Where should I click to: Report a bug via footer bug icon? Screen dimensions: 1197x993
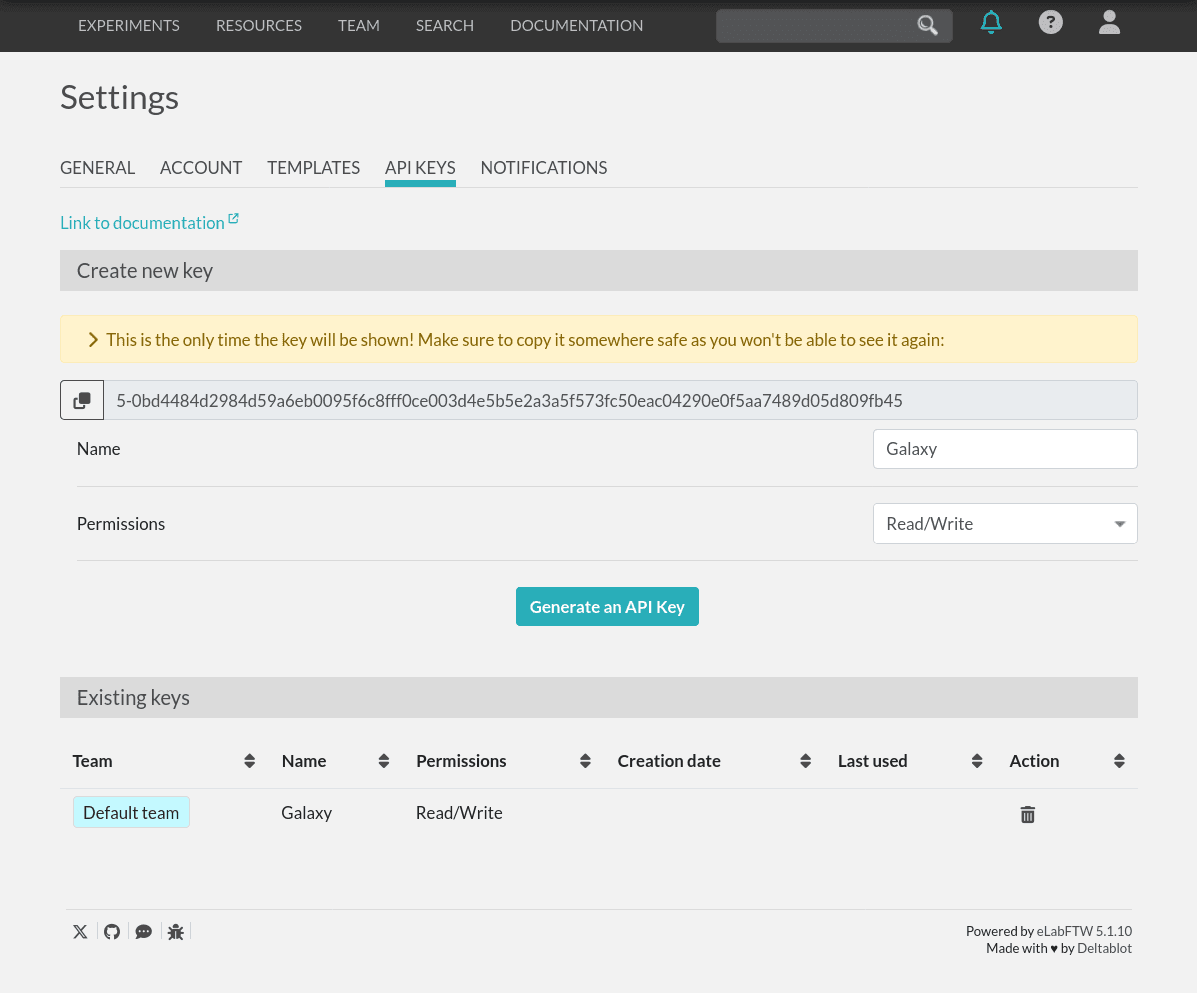(x=175, y=931)
